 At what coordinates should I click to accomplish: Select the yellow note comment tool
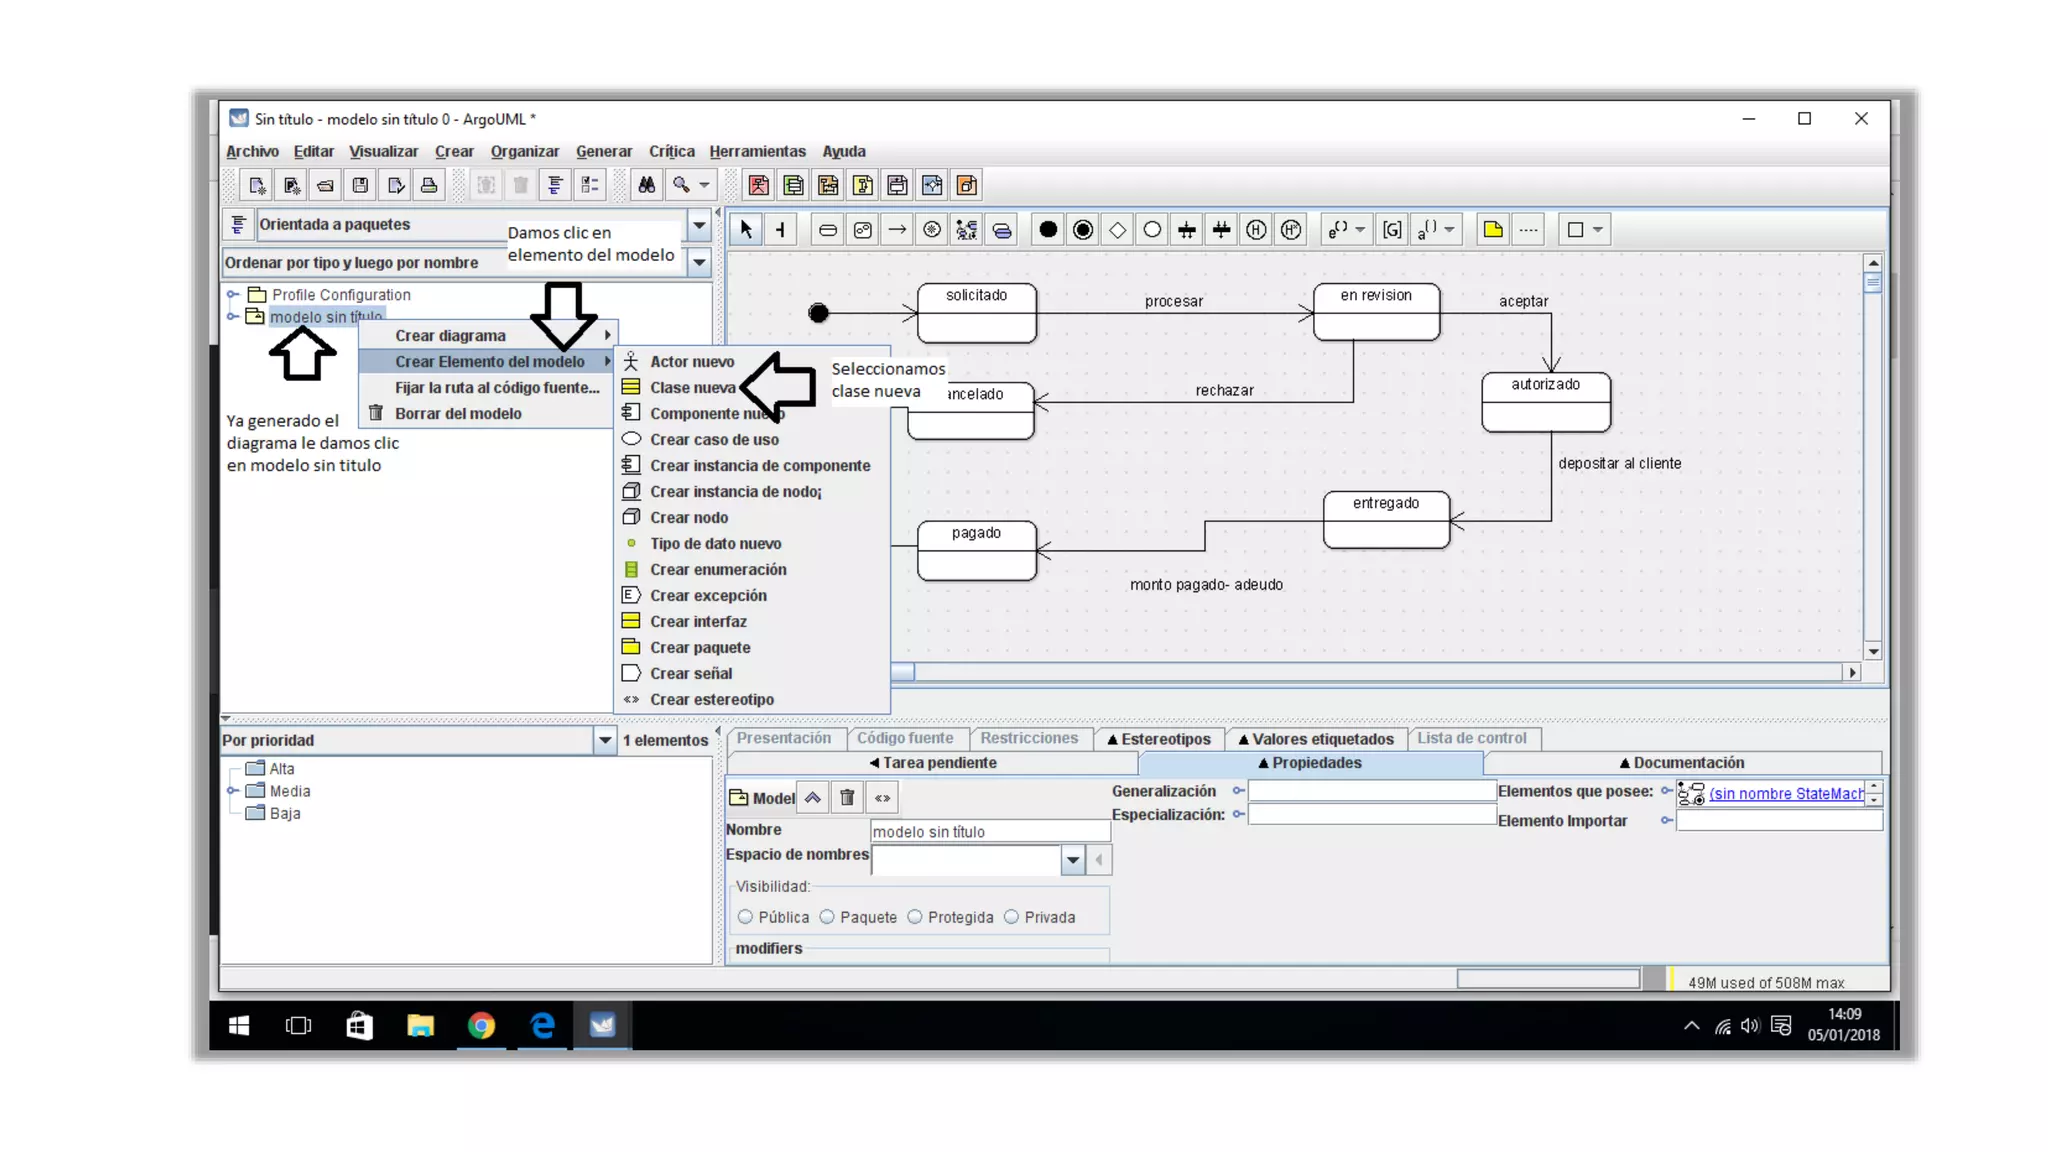pos(1492,230)
